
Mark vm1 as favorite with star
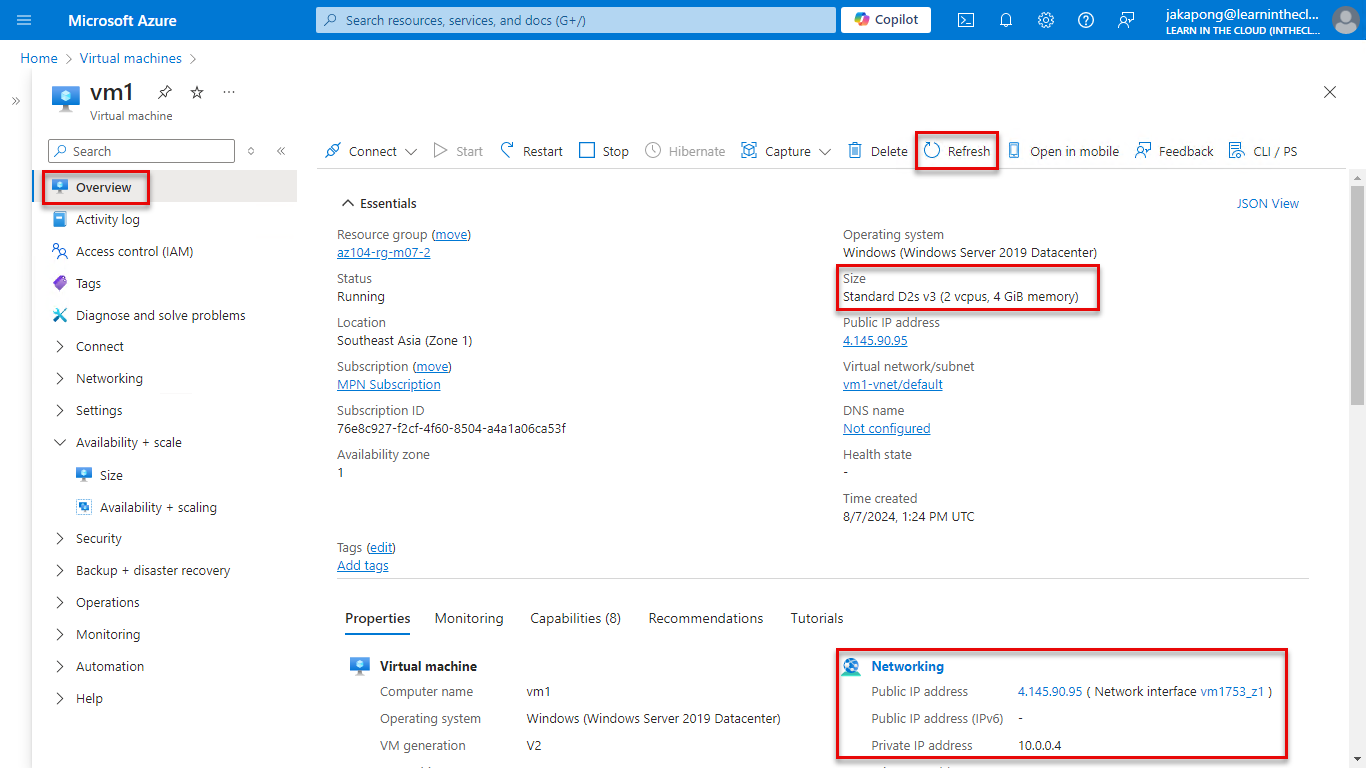tap(197, 92)
